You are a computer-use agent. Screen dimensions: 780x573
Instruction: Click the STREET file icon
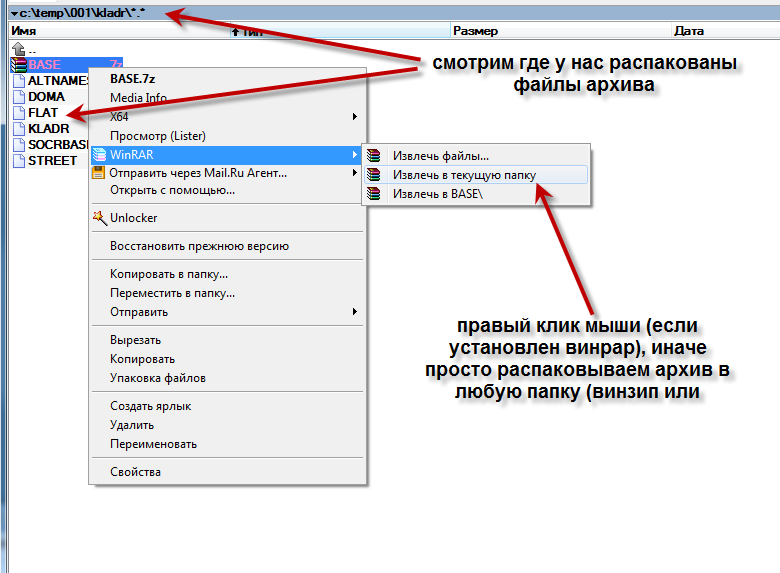tap(18, 161)
